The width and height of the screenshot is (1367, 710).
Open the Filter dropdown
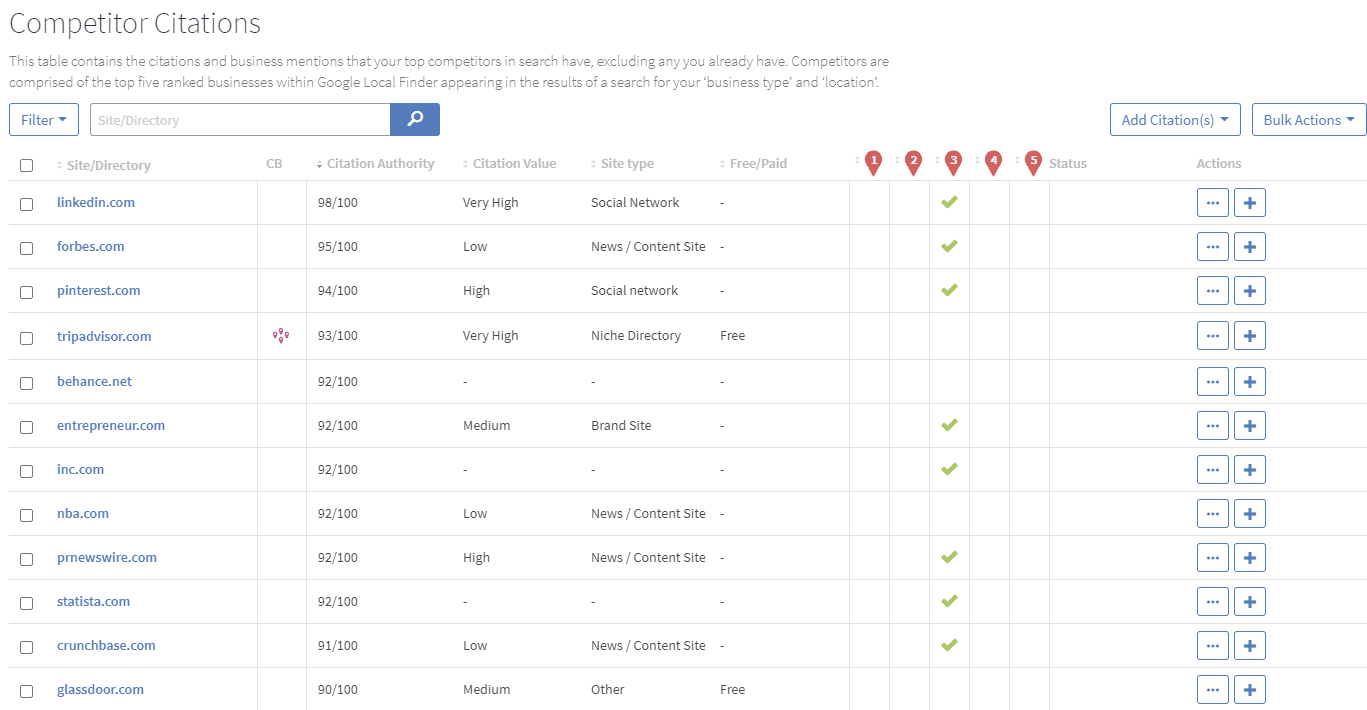(44, 120)
